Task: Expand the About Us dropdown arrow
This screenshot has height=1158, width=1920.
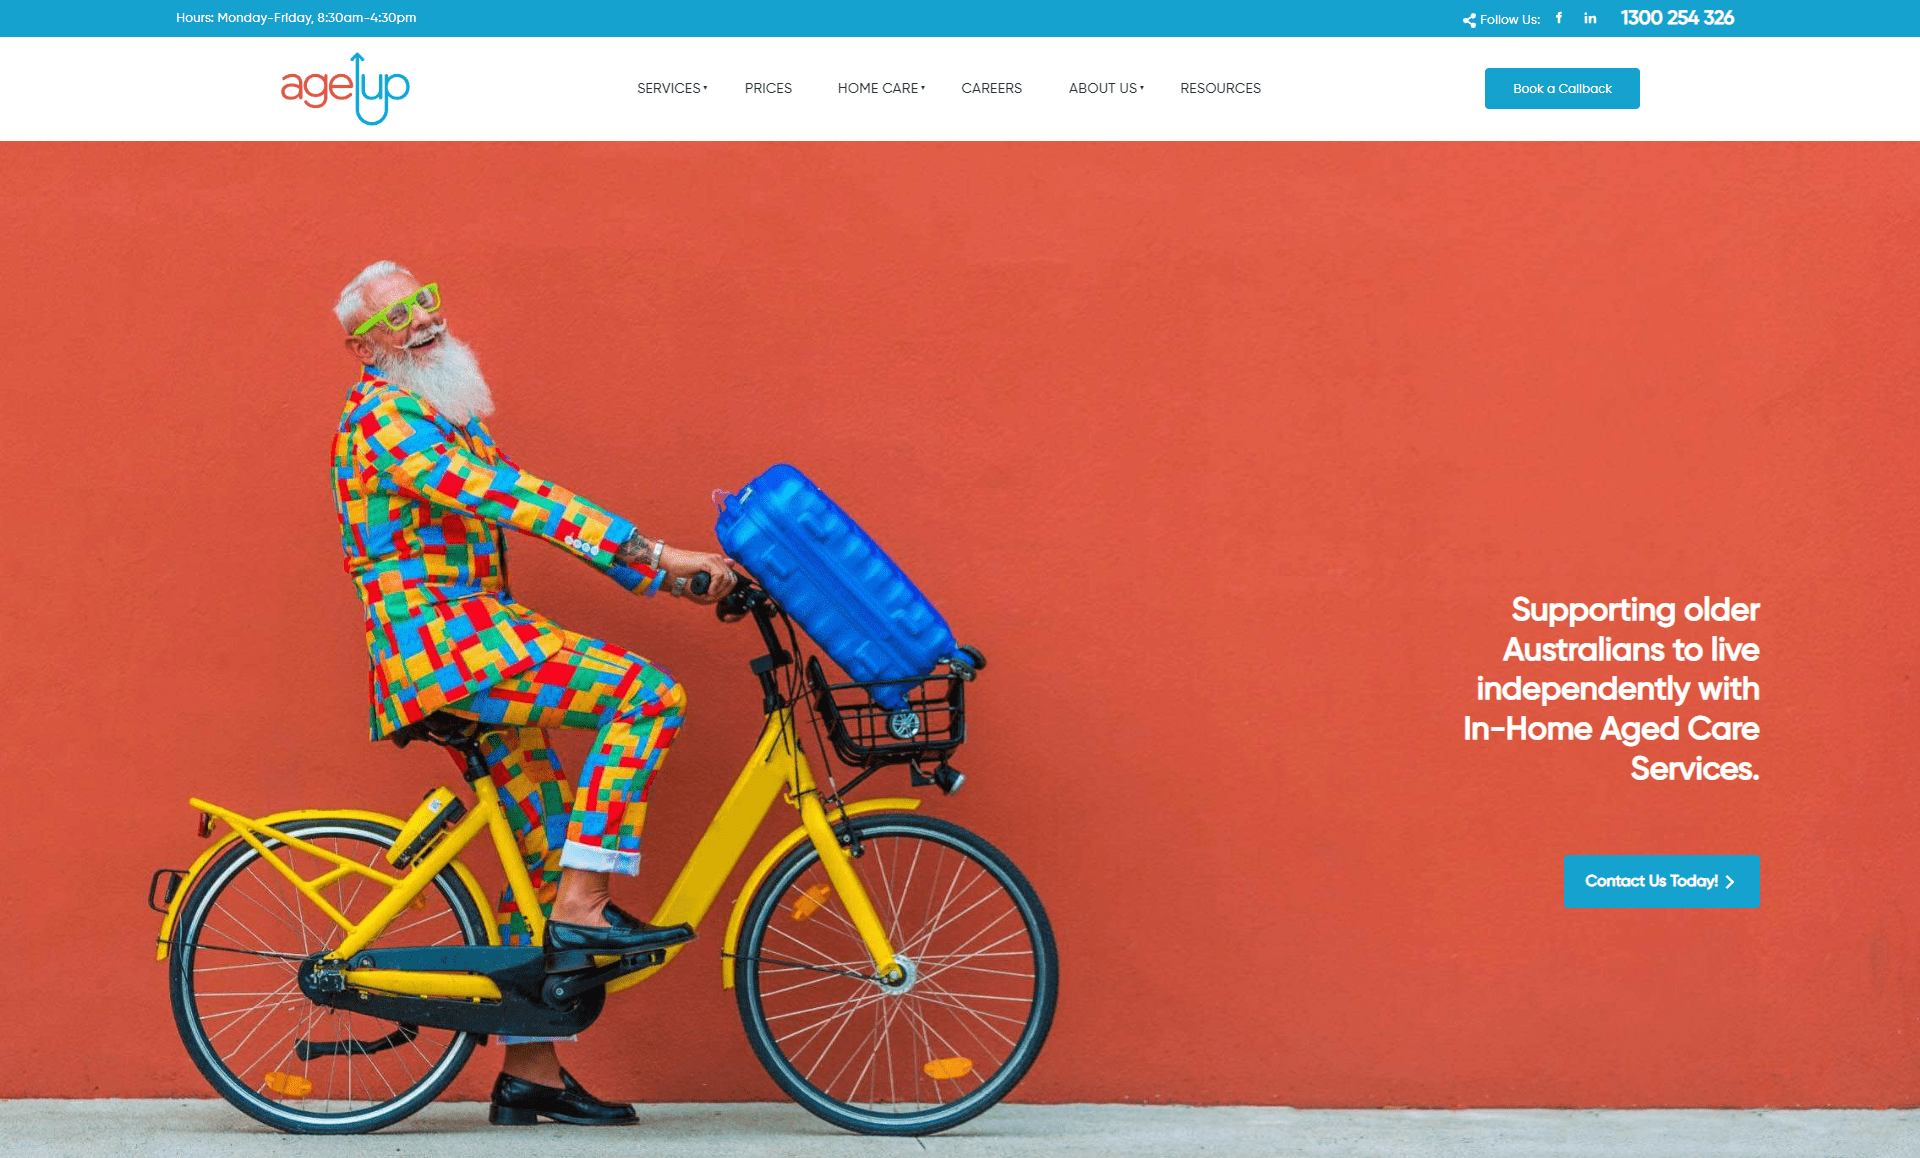Action: point(1142,88)
